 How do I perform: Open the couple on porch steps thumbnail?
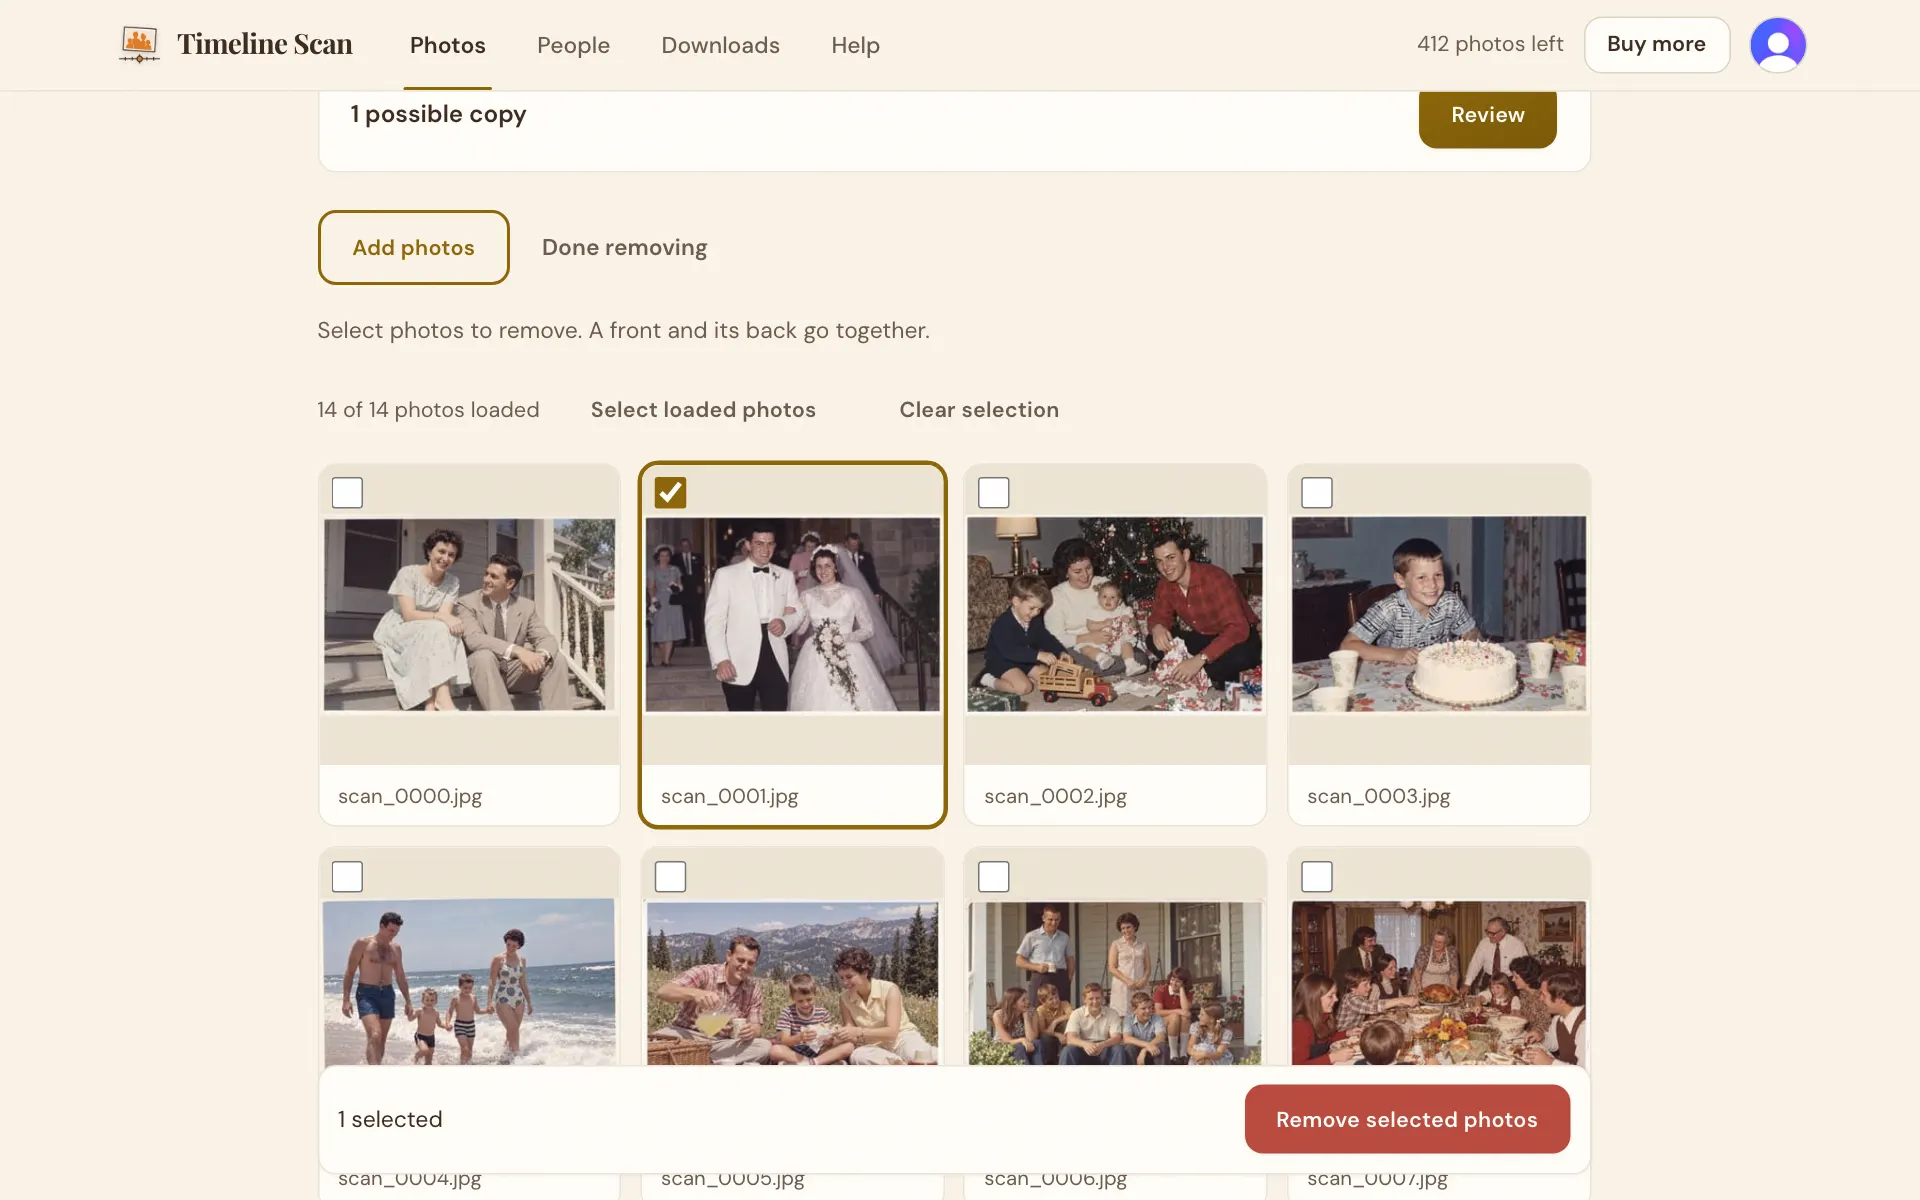pos(469,614)
